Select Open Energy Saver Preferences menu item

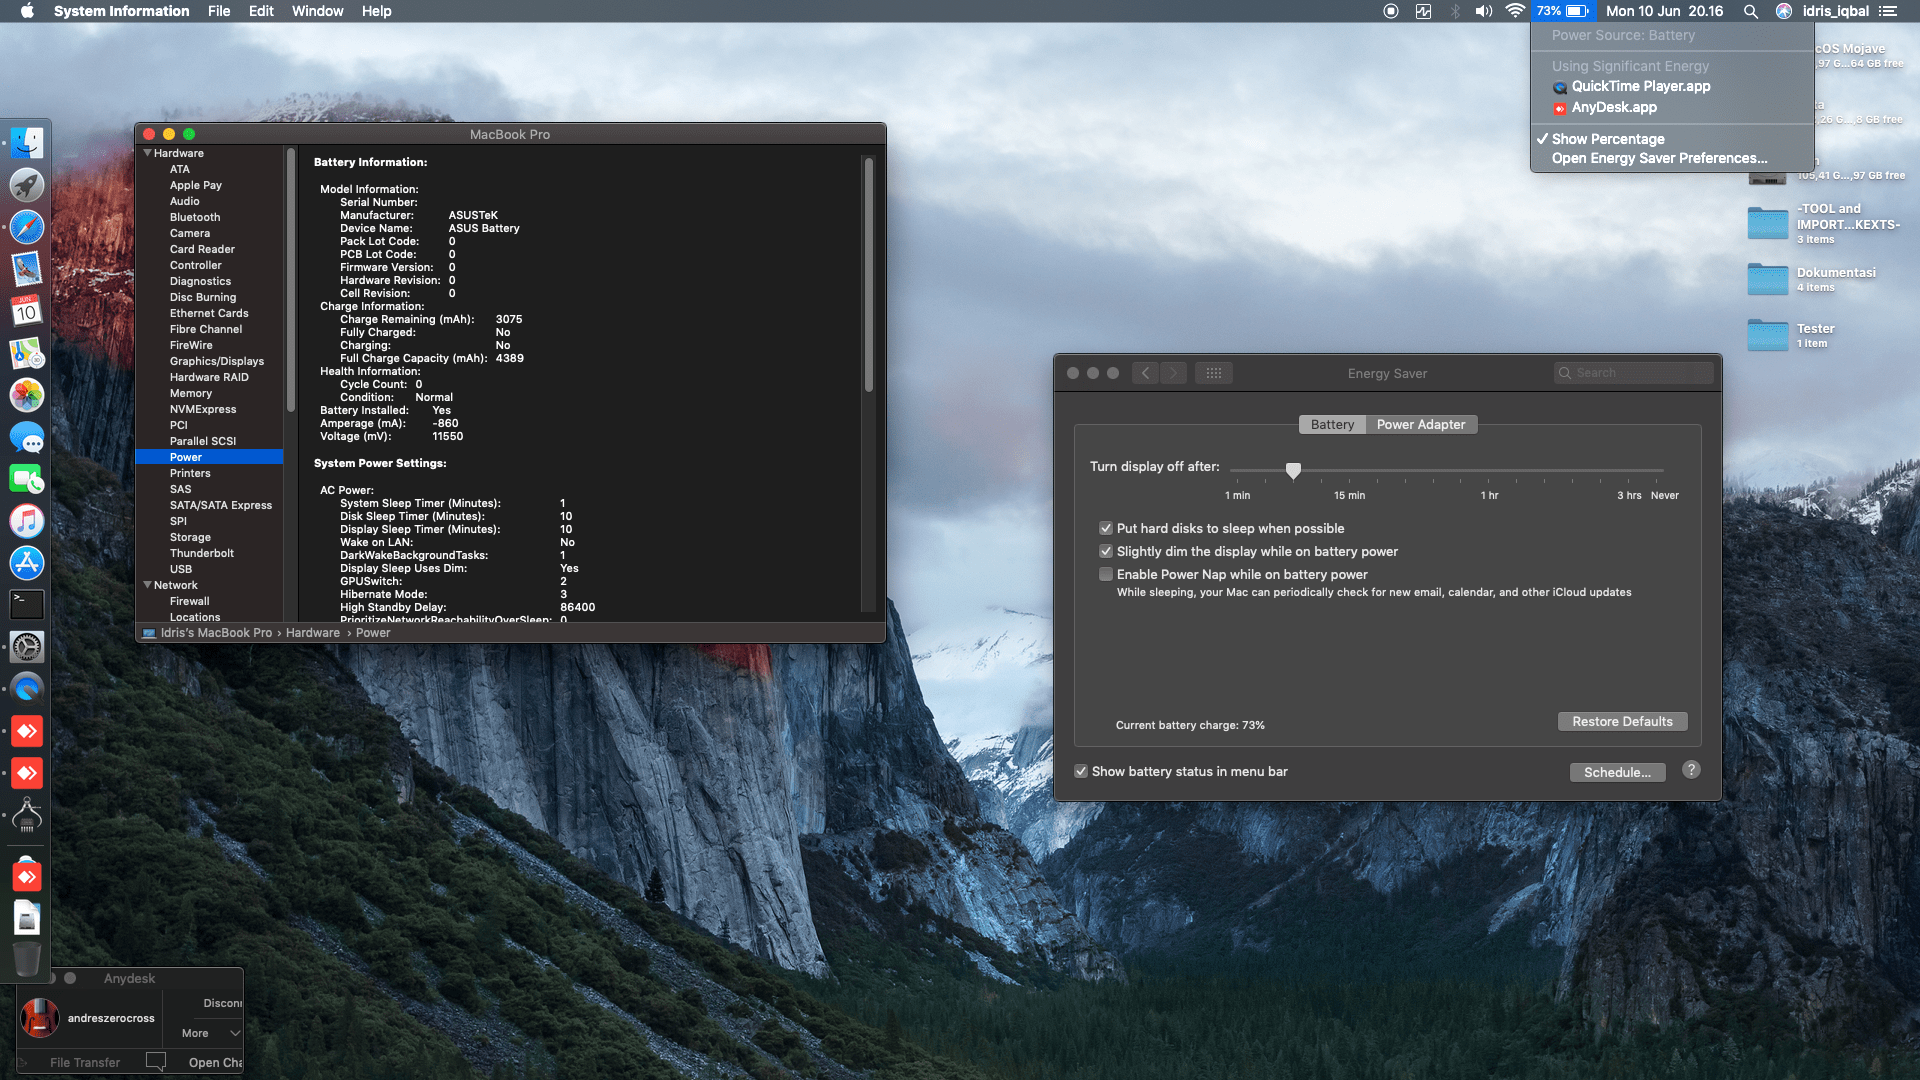click(x=1659, y=158)
